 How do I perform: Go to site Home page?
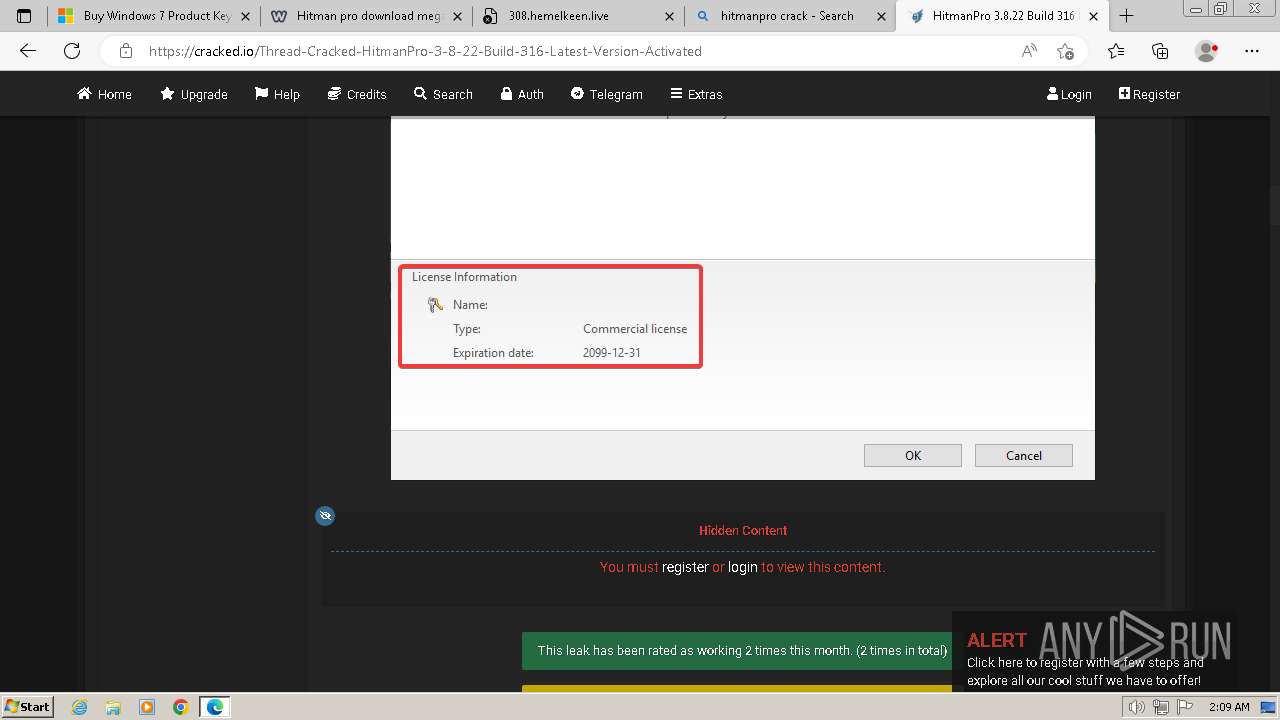[104, 94]
